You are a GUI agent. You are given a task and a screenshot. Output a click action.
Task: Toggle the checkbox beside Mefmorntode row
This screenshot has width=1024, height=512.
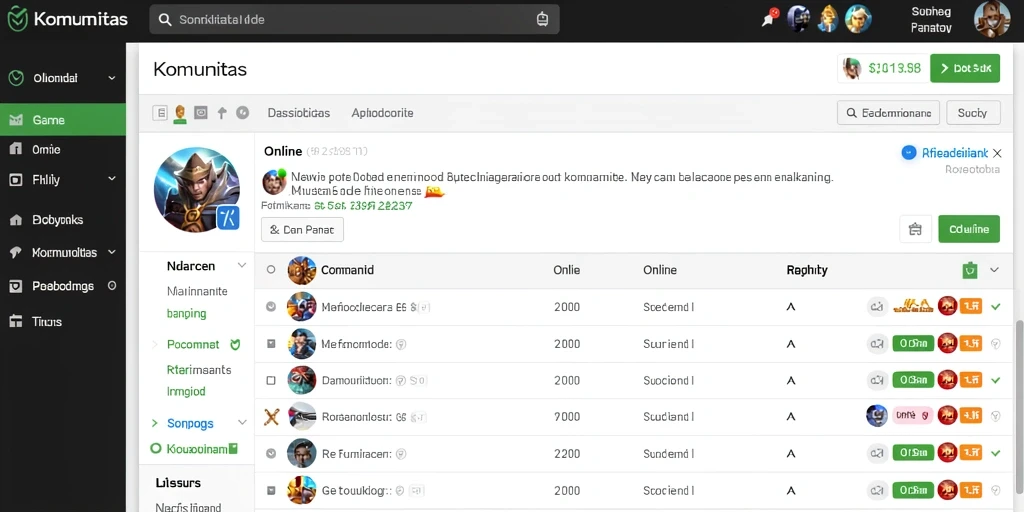(x=272, y=344)
